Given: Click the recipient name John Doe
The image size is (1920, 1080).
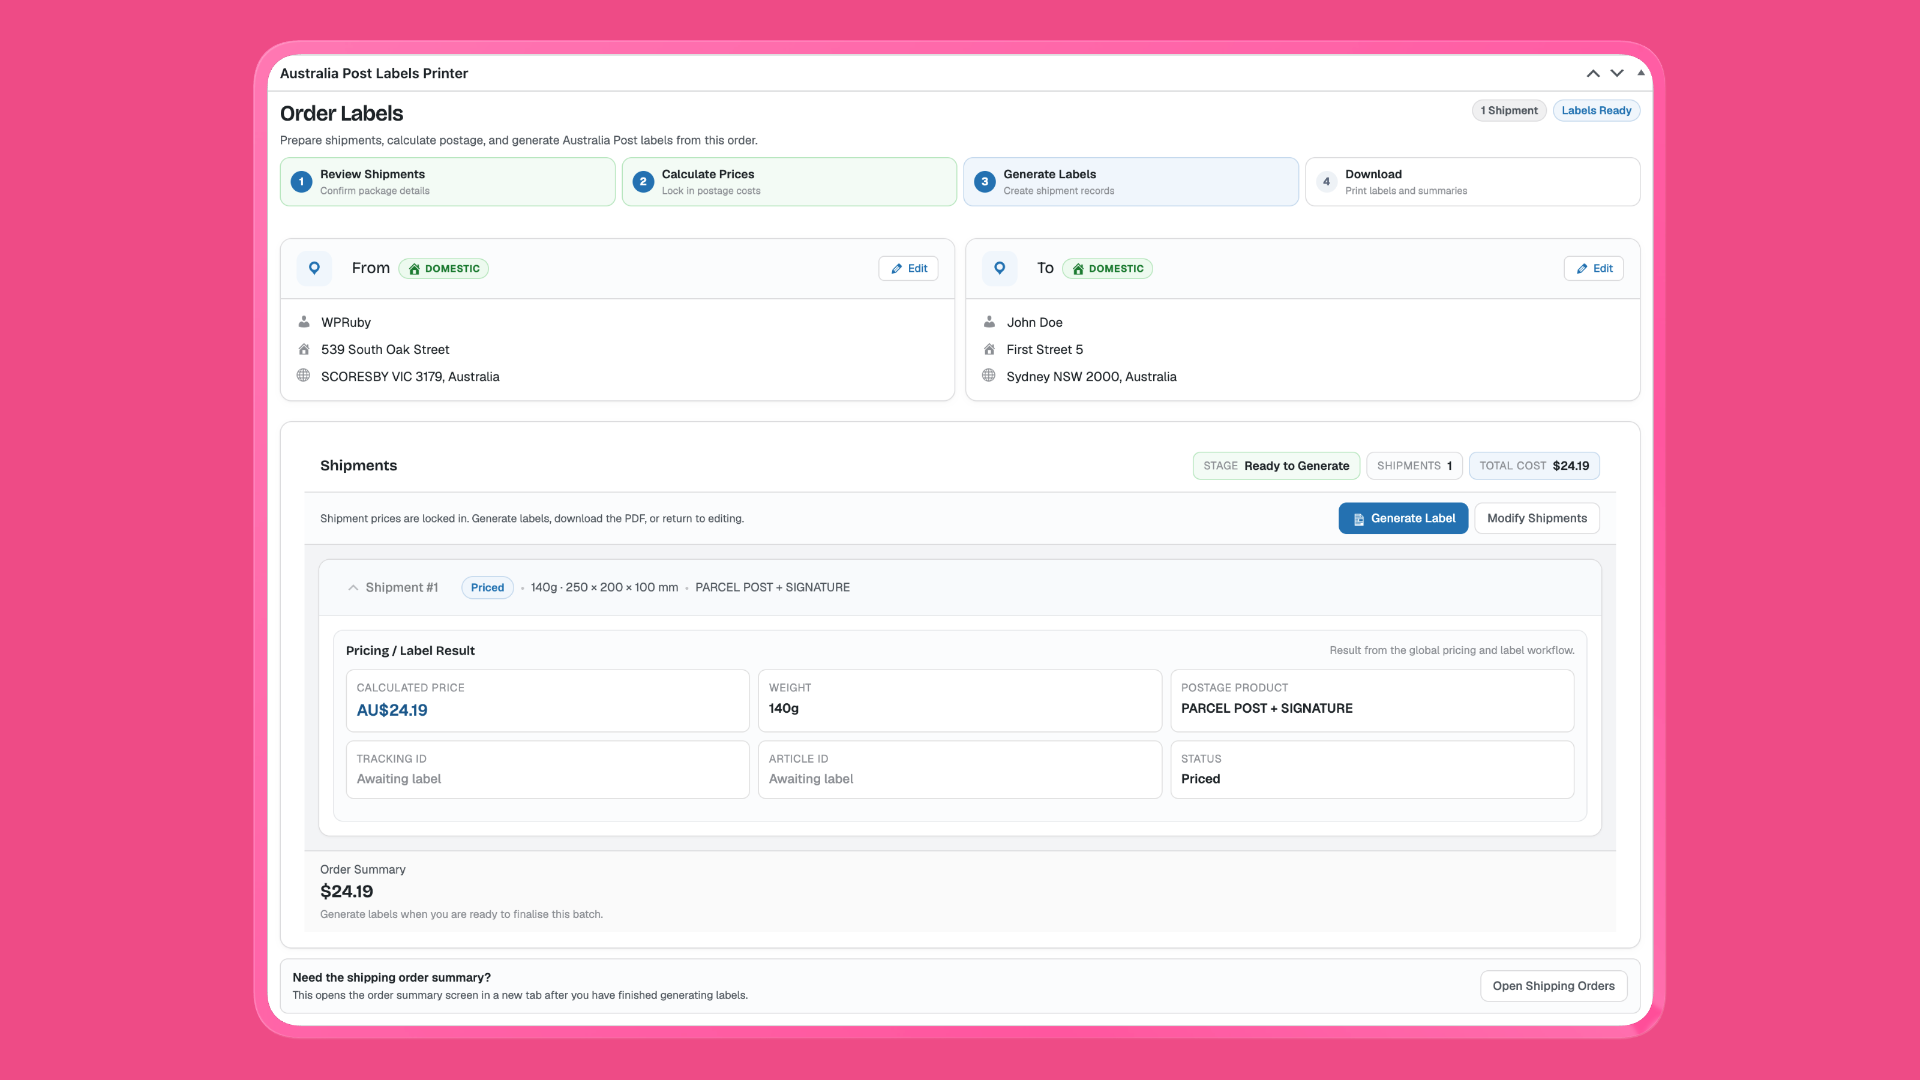Looking at the screenshot, I should 1035,322.
